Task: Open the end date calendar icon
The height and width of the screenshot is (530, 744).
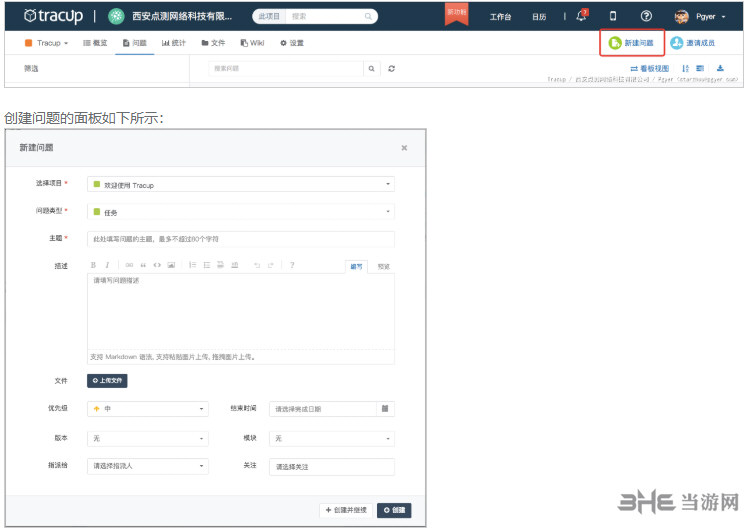Action: click(x=385, y=409)
